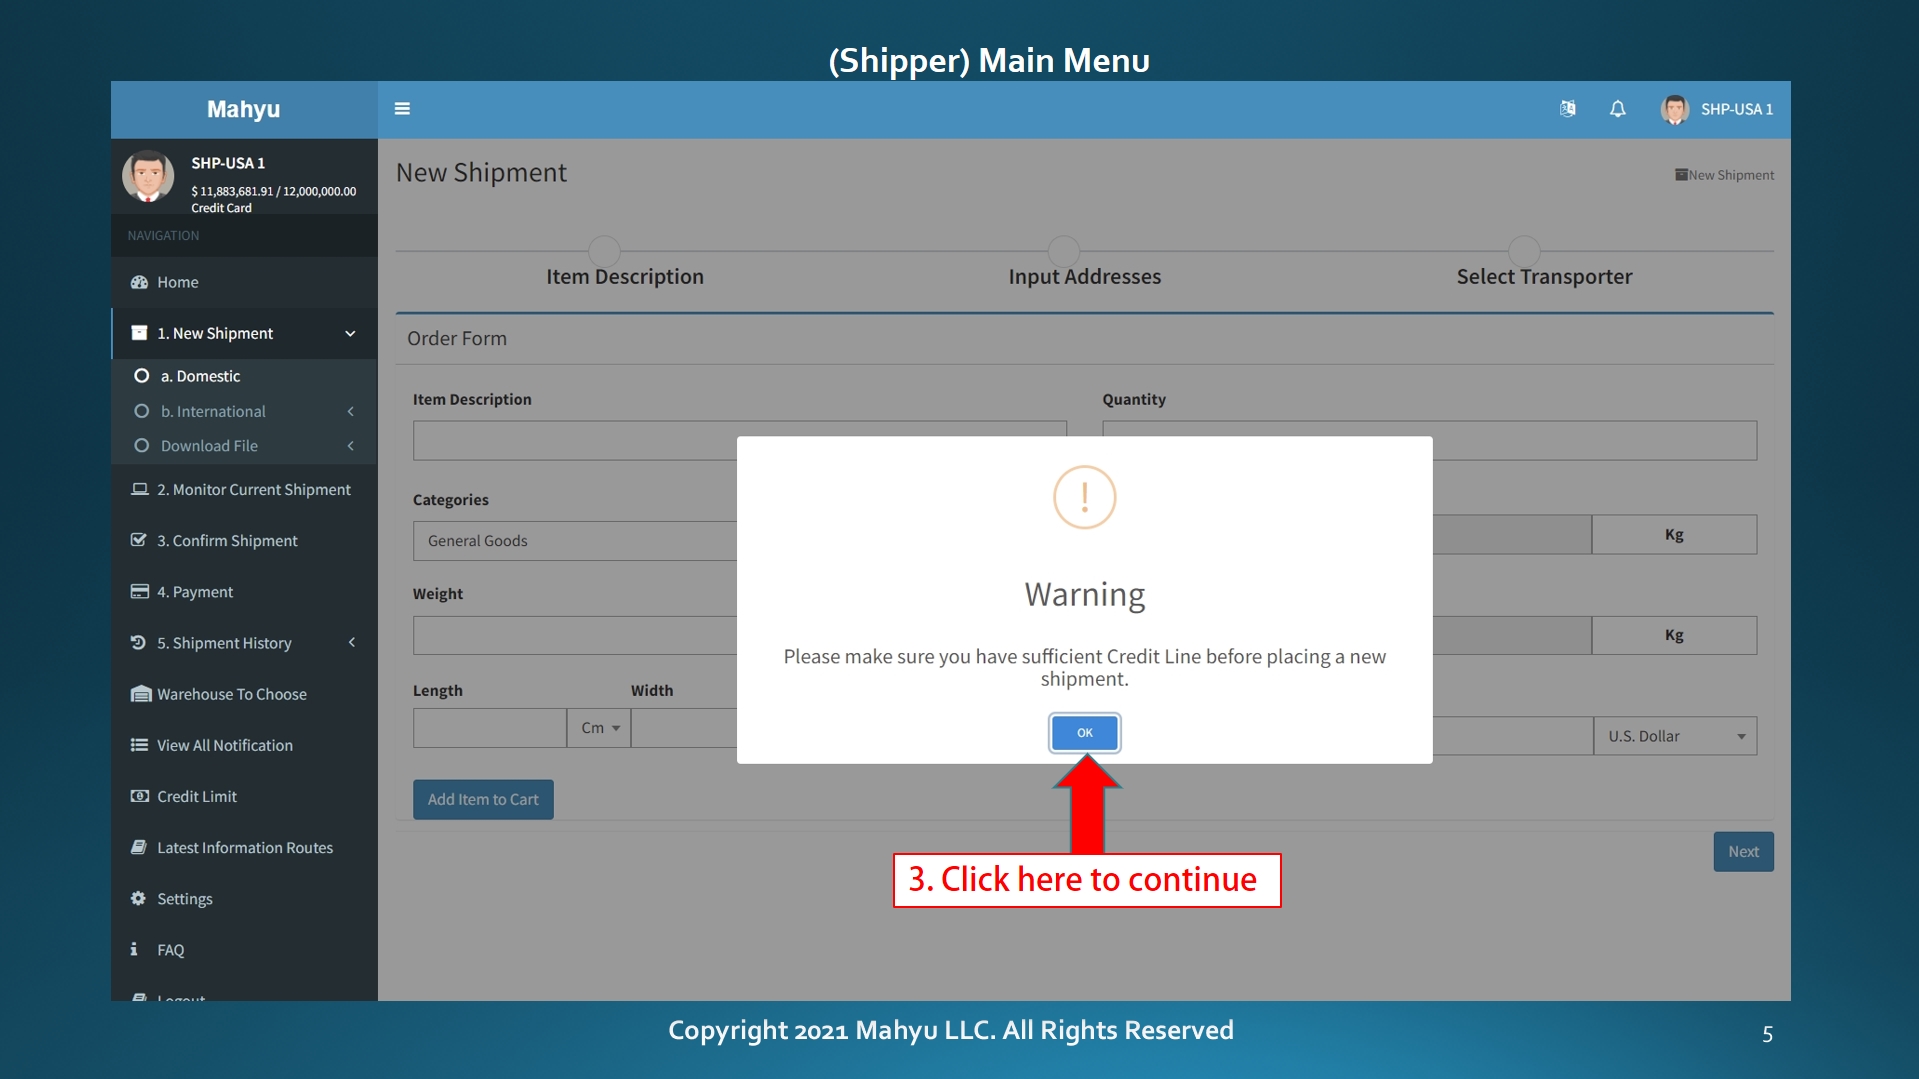Viewport: 1919px width, 1079px height.
Task: Click the money icon for Credit Limit
Action: tap(139, 796)
